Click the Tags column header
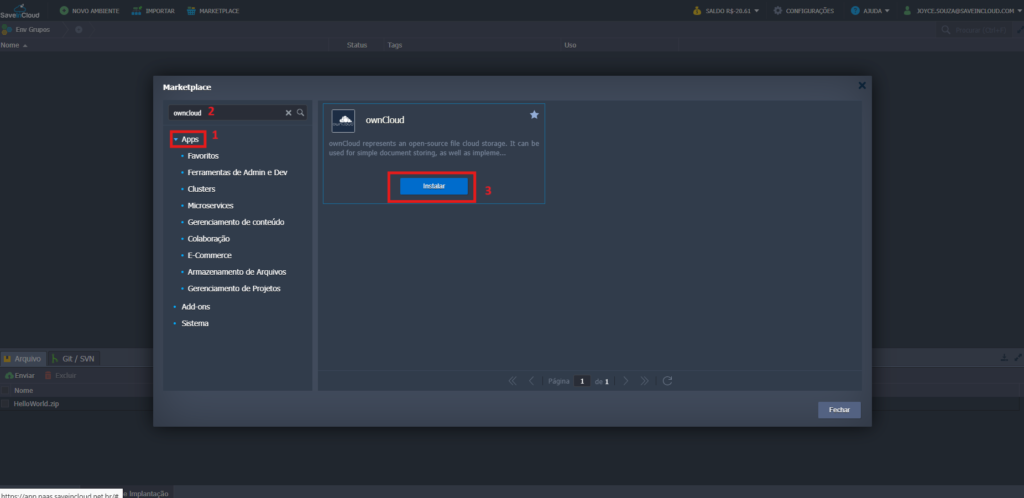 (x=394, y=45)
